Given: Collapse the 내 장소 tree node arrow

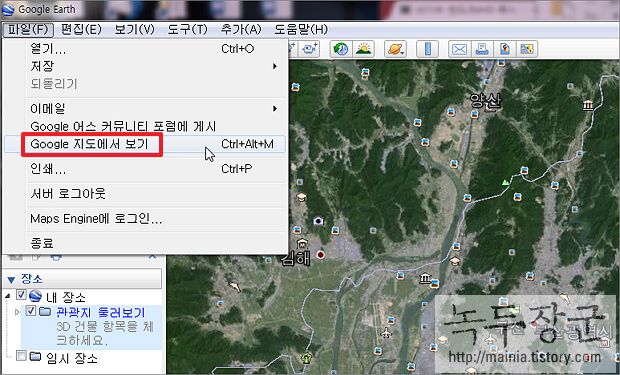Looking at the screenshot, I should coord(8,296).
